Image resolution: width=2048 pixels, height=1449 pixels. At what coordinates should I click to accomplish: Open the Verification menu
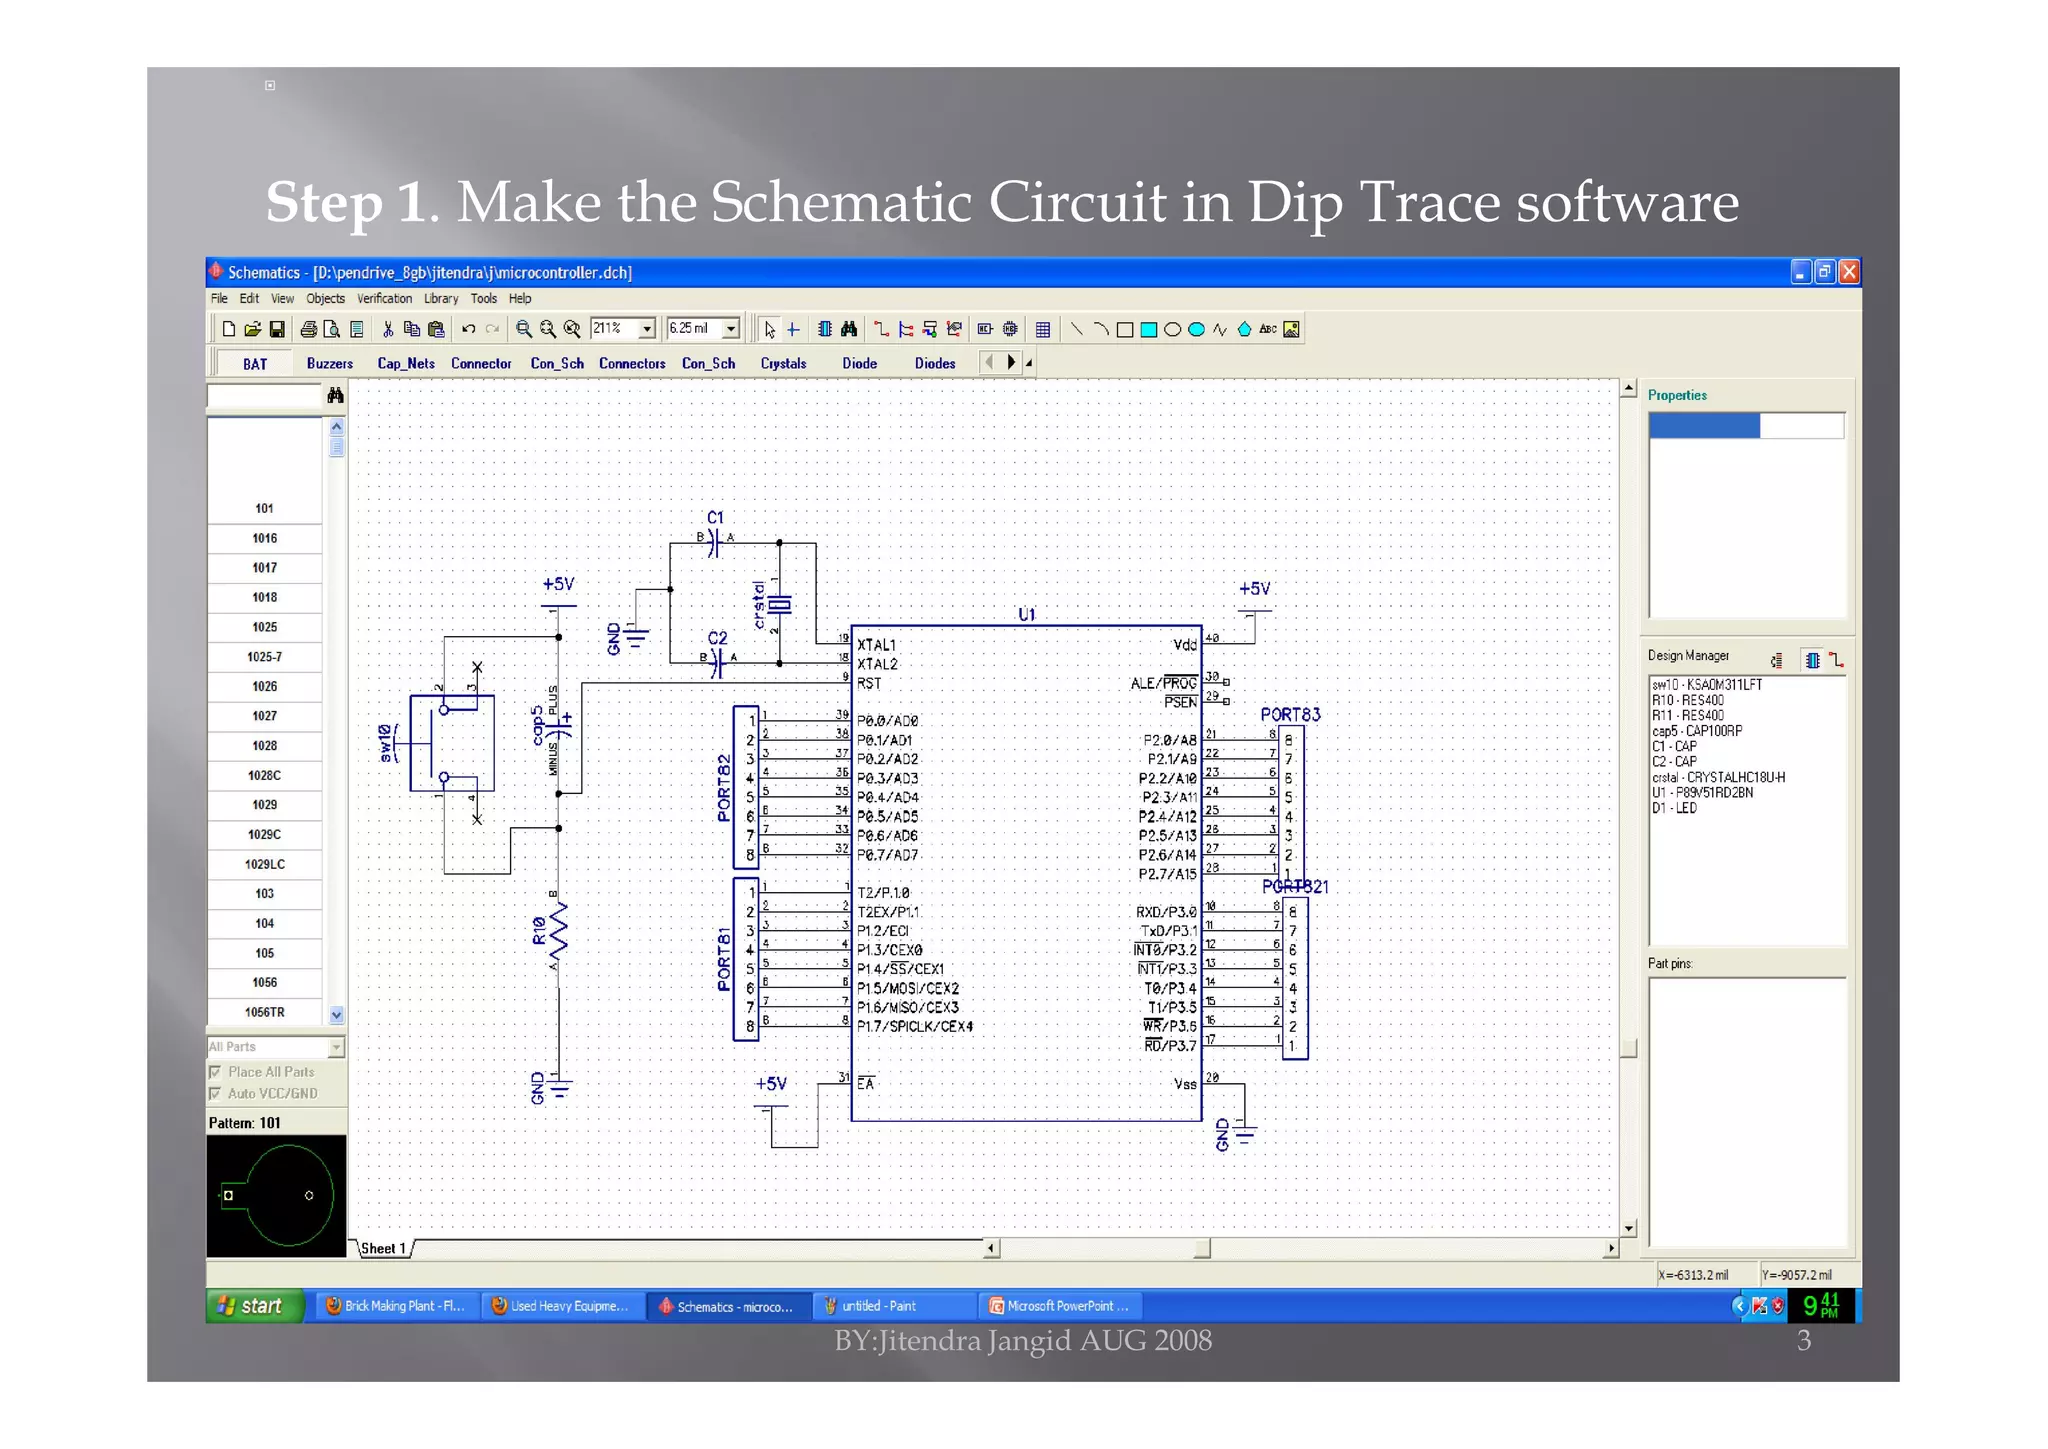click(x=384, y=299)
